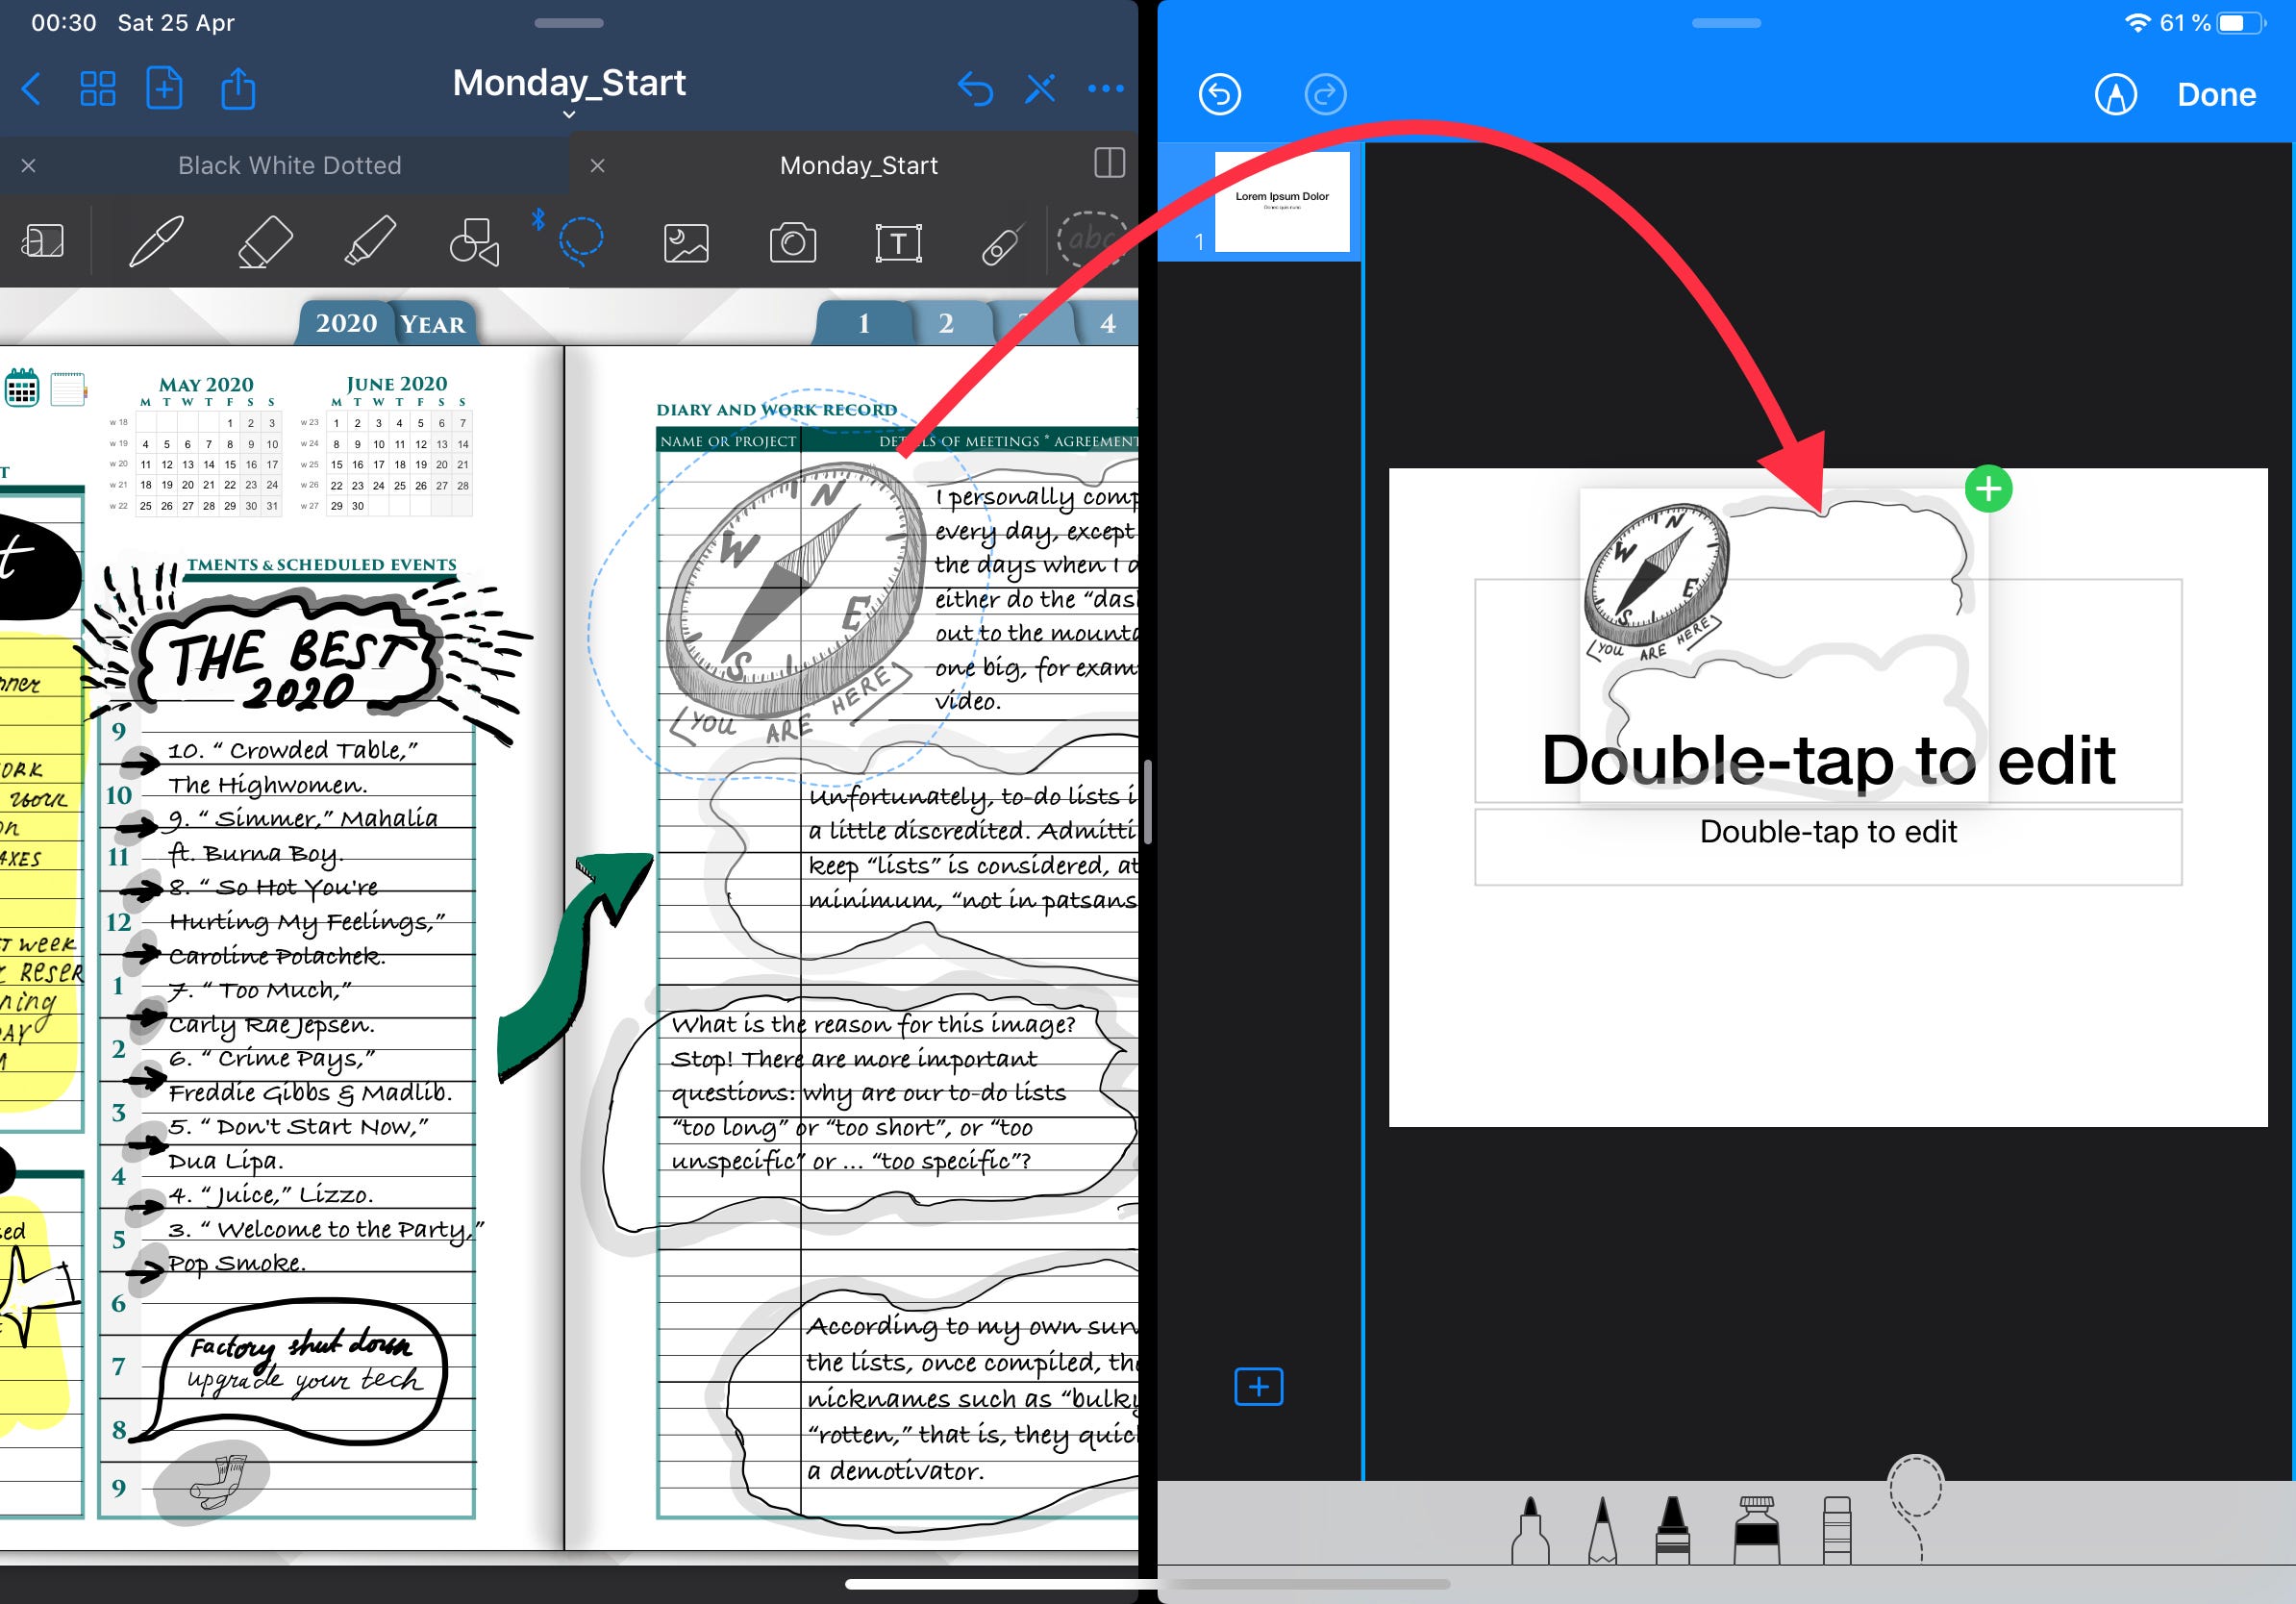This screenshot has height=1604, width=2296.
Task: Undo the last action in GoodNotes
Action: (977, 88)
